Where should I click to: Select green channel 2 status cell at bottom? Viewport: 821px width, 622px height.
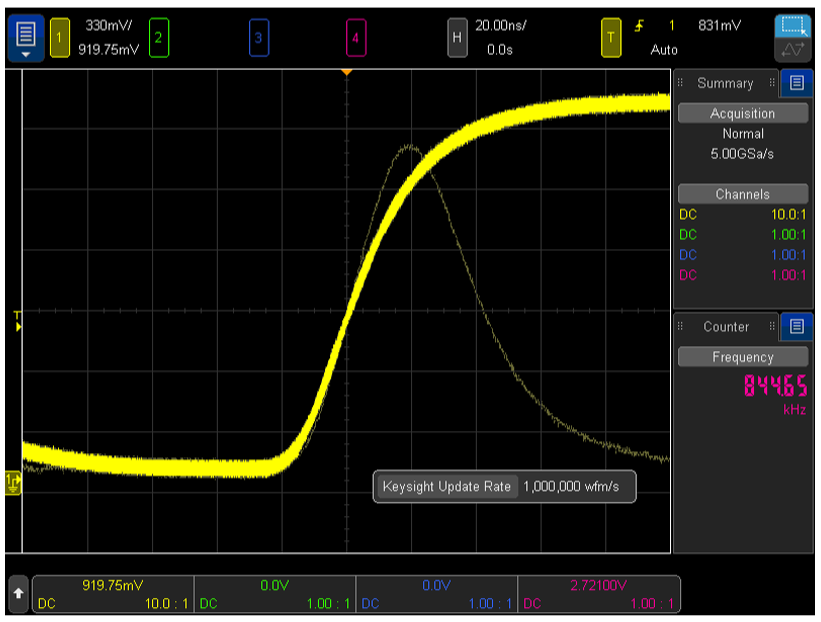(x=275, y=594)
